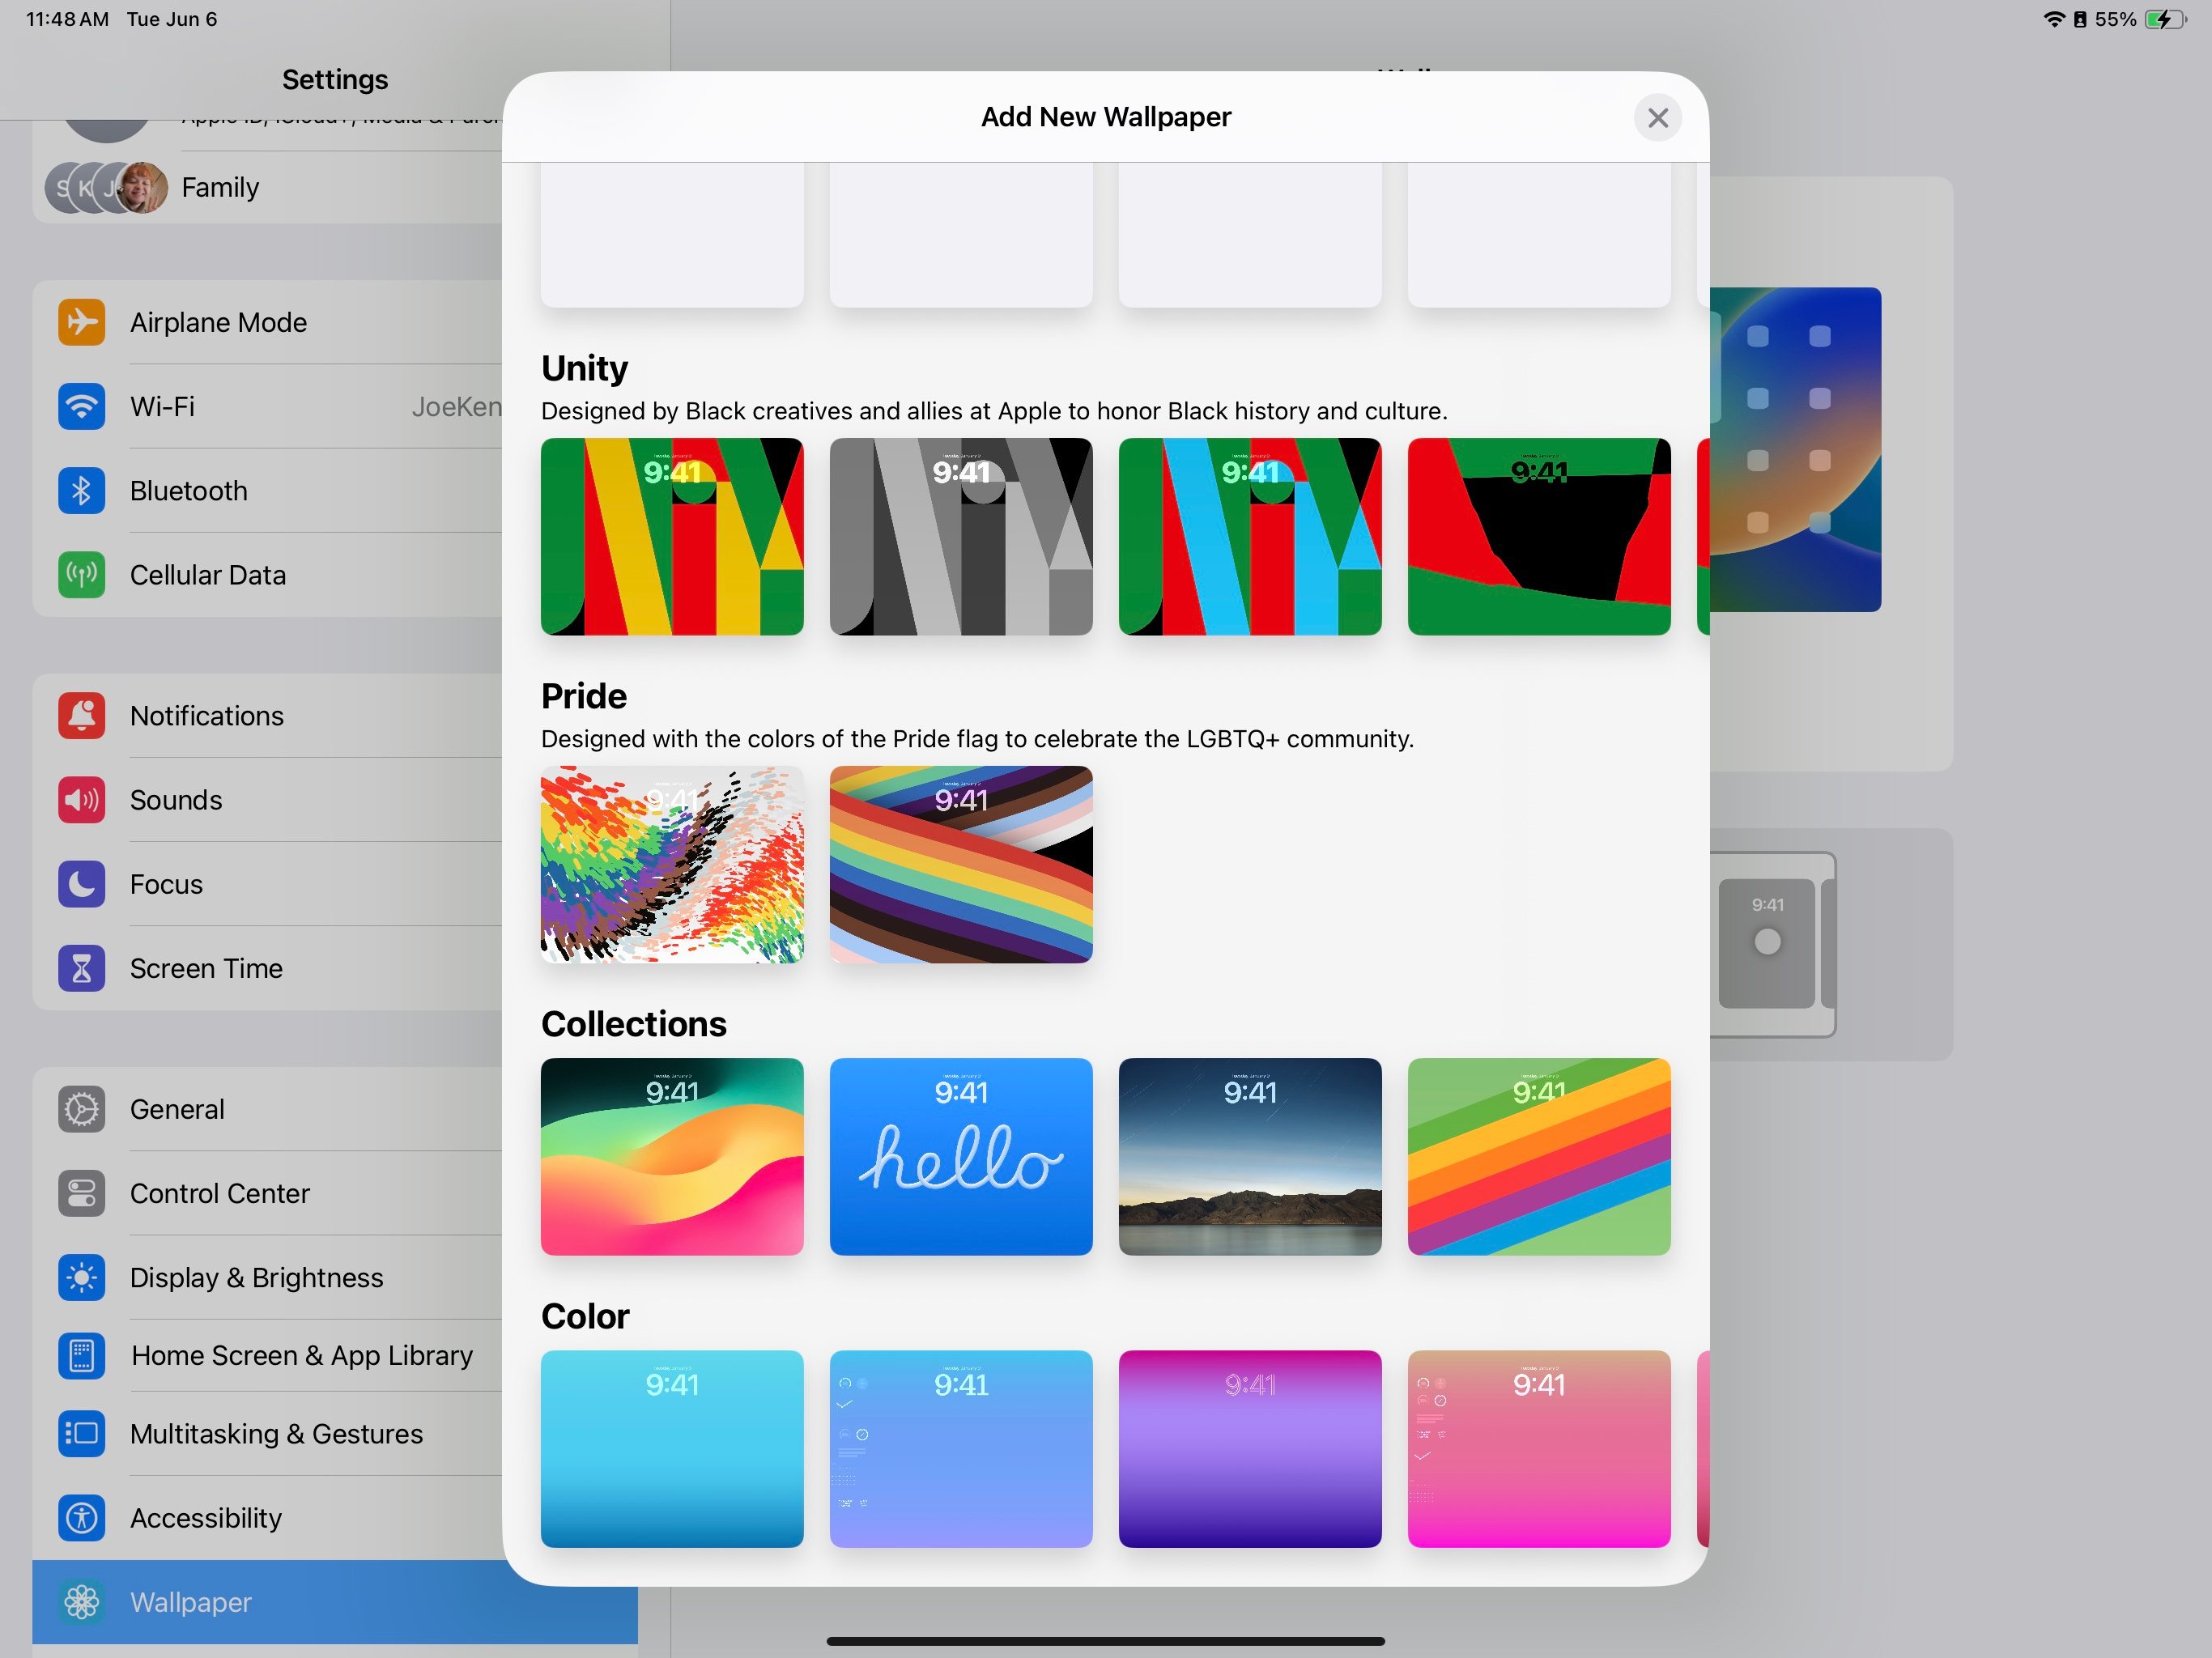Screen dimensions: 2212x1658
Task: Tap the time 11:48 AM in status bar
Action: tap(67, 19)
